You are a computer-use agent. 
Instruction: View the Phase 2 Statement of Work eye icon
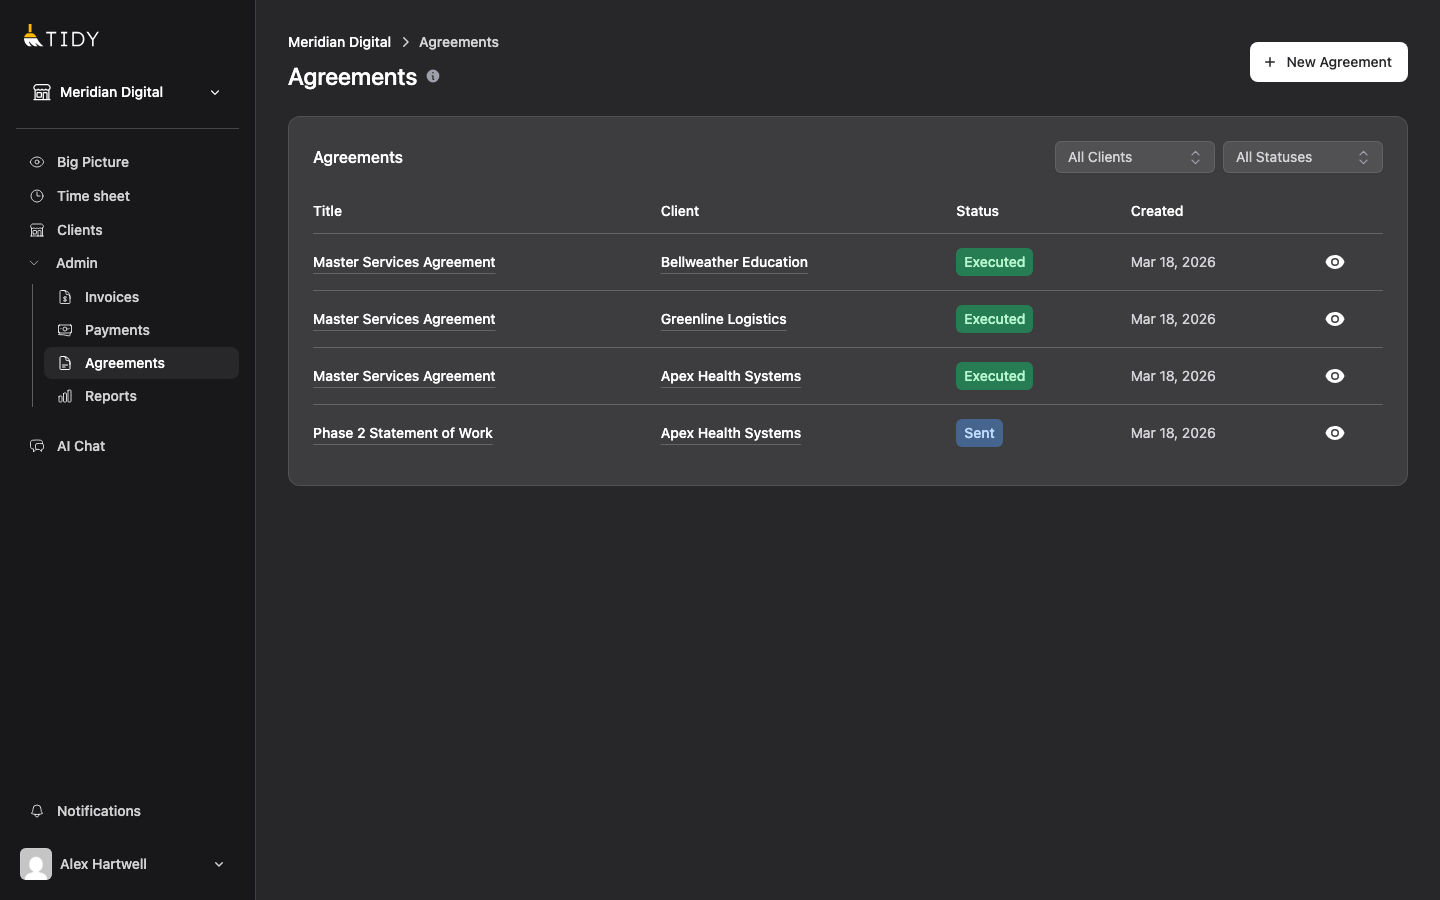pyautogui.click(x=1334, y=433)
